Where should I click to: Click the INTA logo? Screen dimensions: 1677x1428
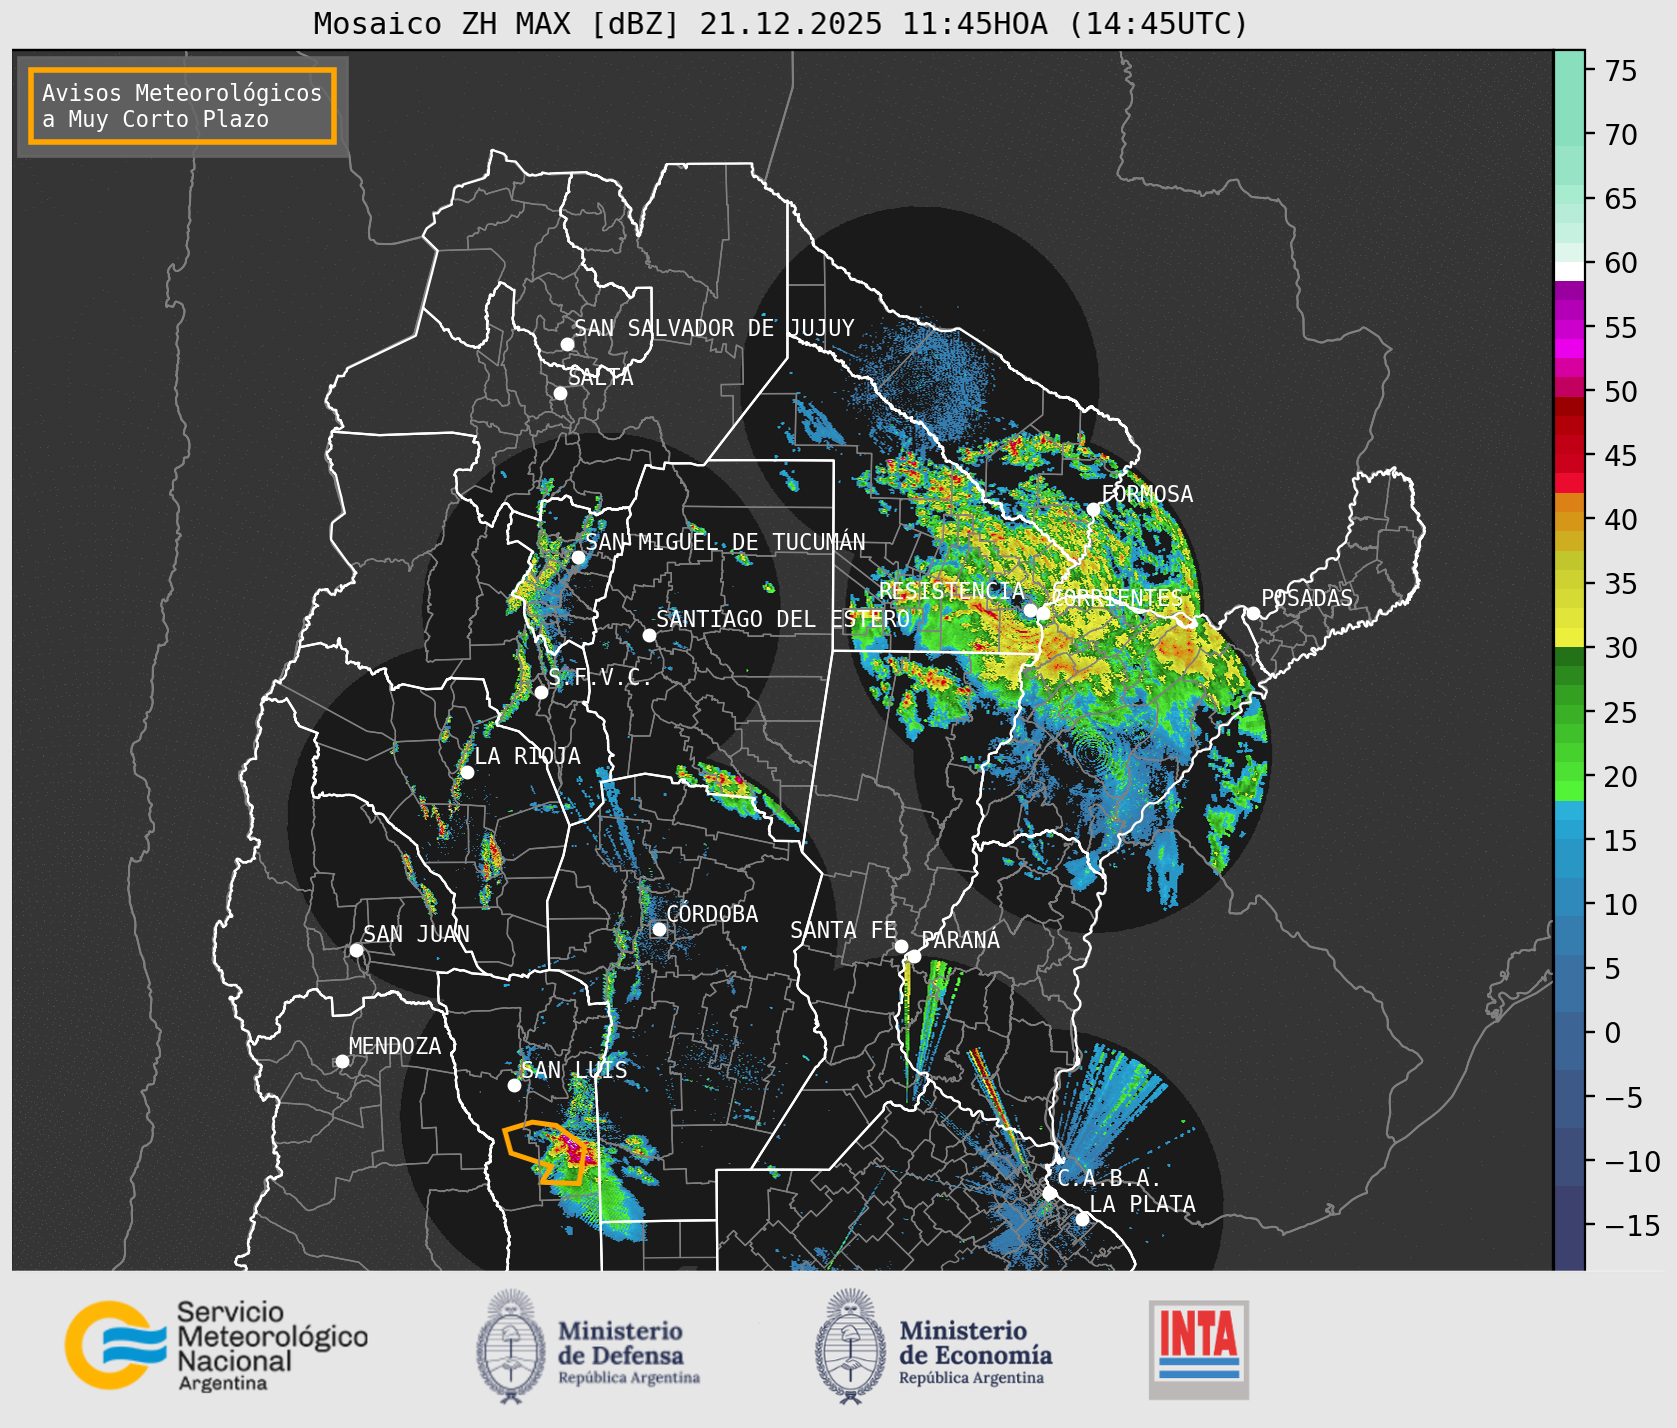point(1199,1349)
